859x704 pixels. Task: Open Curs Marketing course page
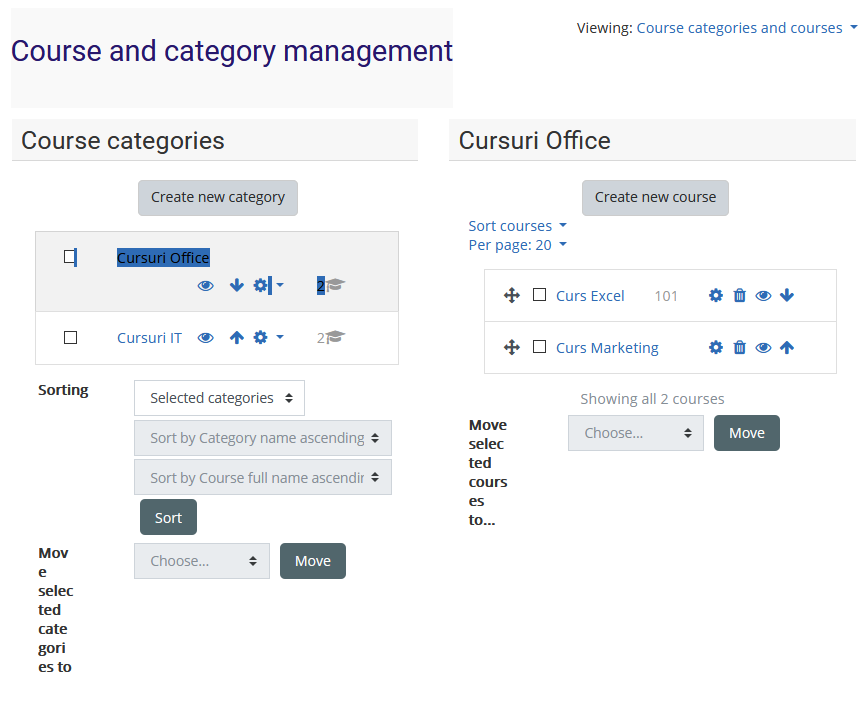point(607,347)
